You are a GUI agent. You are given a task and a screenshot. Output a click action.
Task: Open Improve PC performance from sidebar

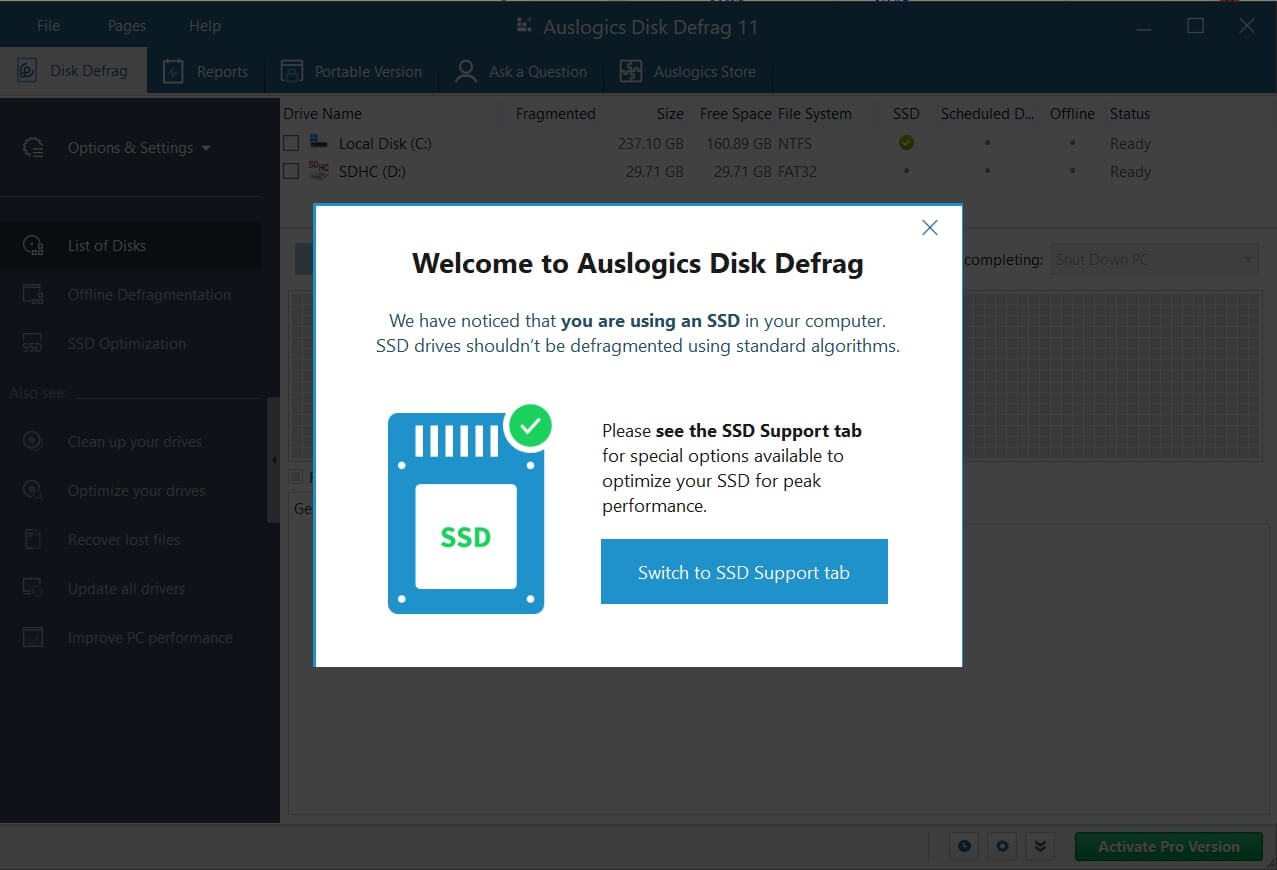(x=149, y=638)
